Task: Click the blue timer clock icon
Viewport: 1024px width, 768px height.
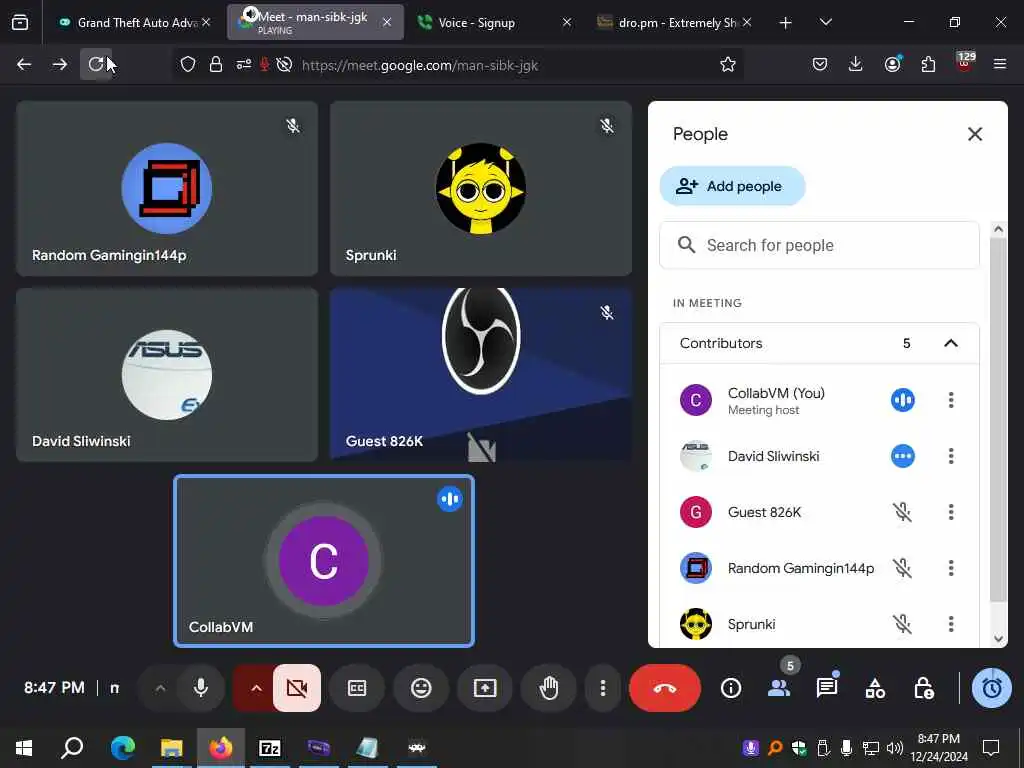Action: pyautogui.click(x=992, y=688)
